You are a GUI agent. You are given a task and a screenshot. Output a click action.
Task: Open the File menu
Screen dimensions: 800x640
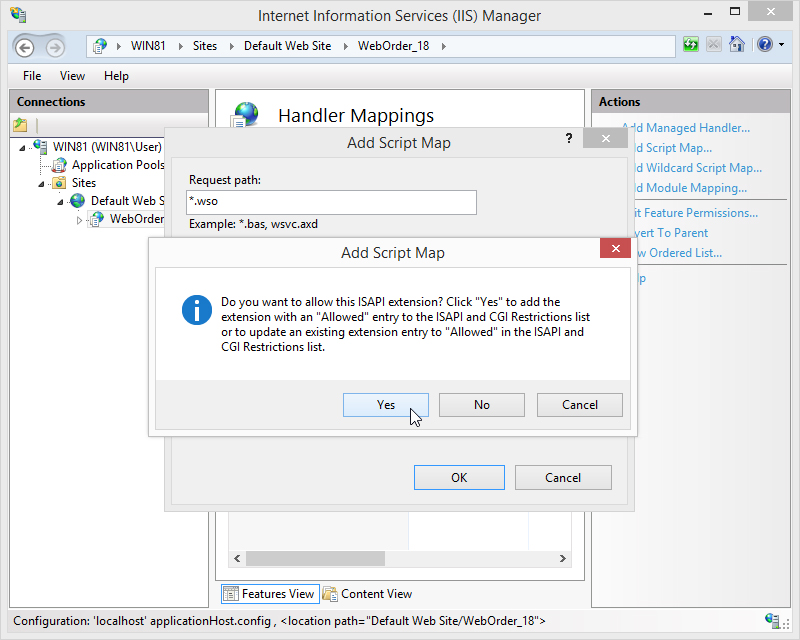32,76
